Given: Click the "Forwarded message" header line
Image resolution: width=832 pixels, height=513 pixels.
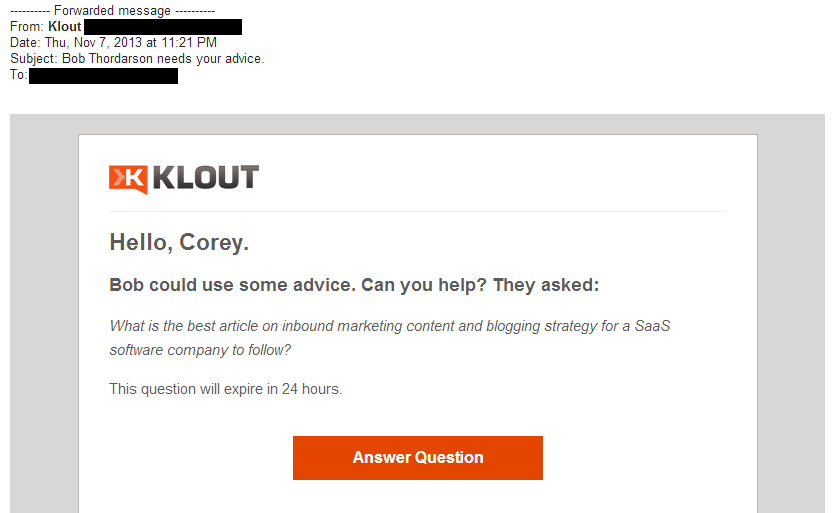Looking at the screenshot, I should point(112,11).
